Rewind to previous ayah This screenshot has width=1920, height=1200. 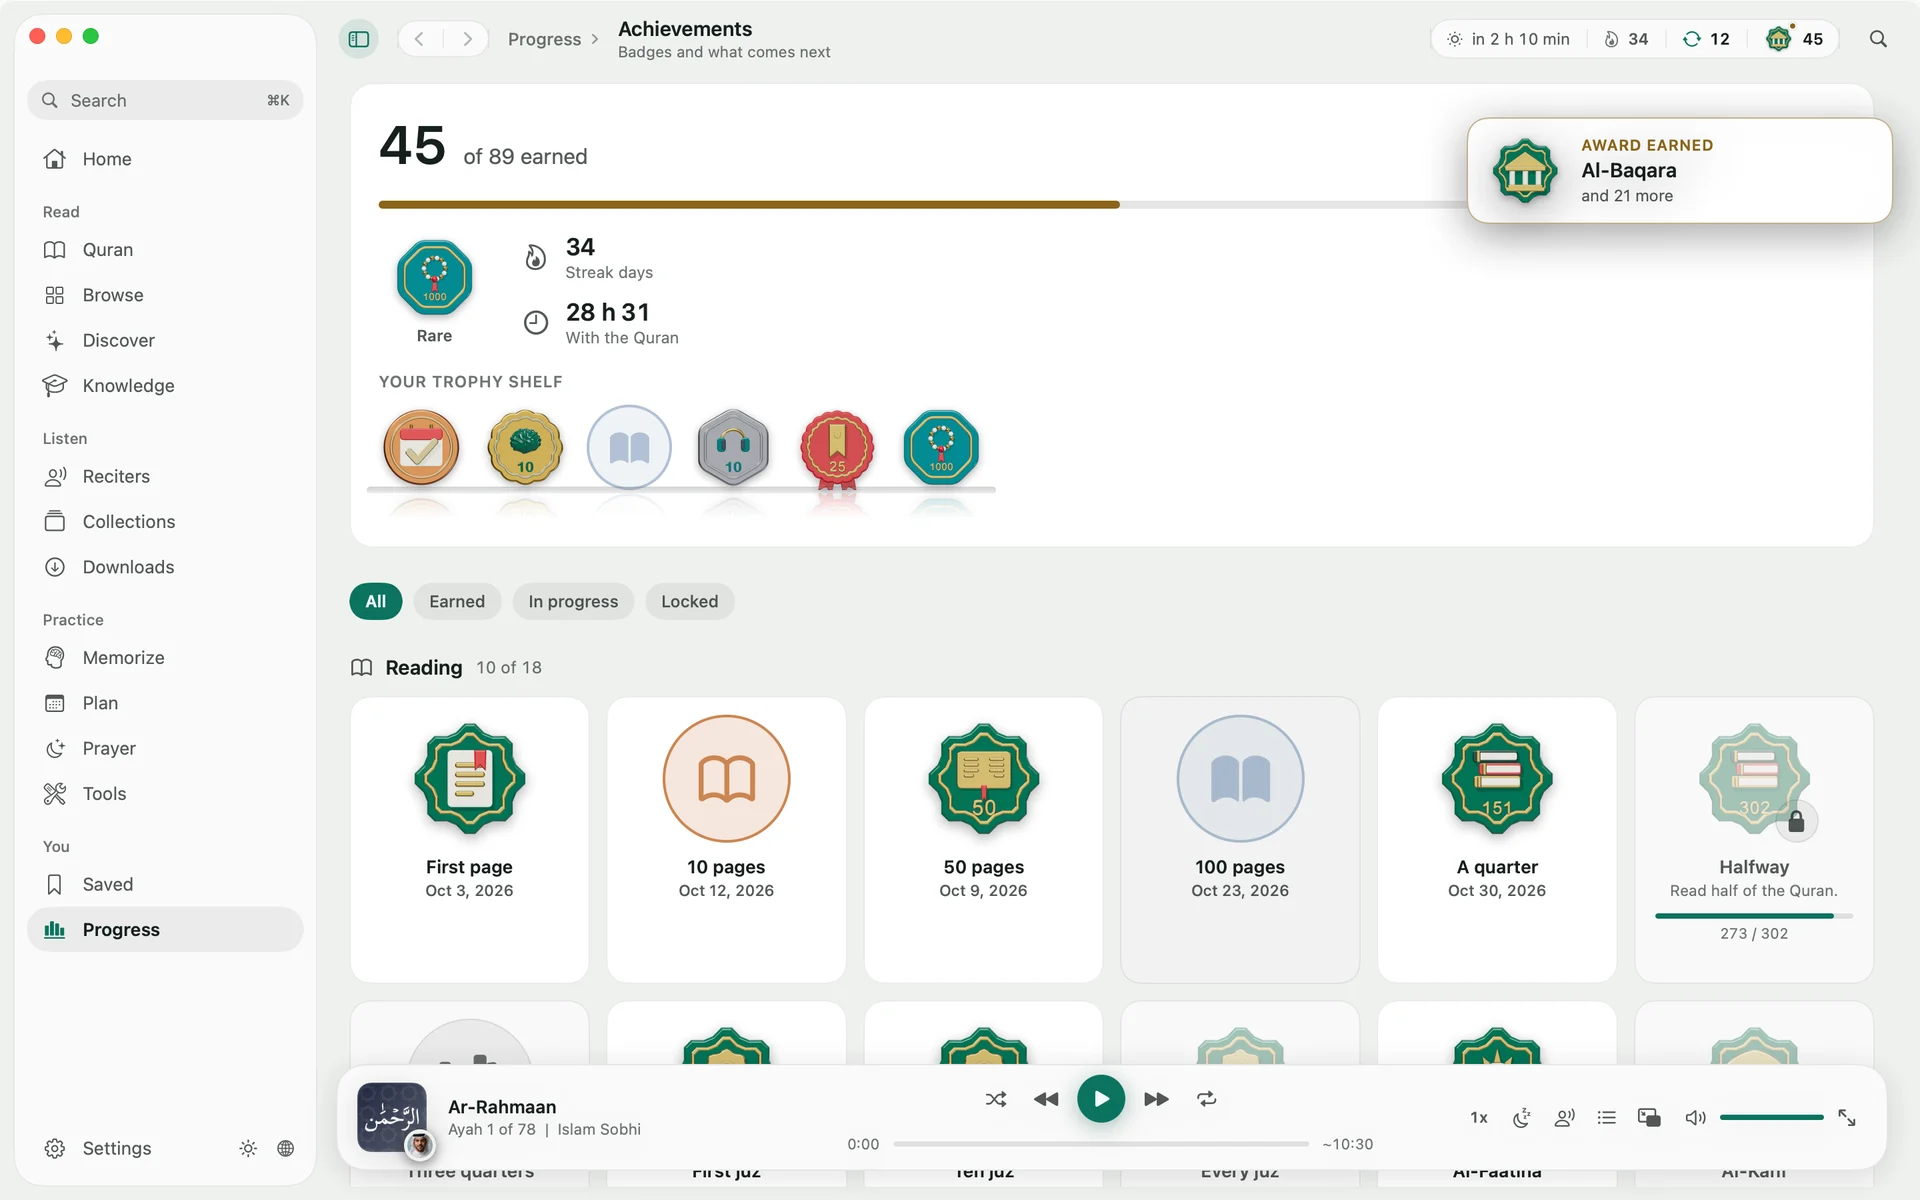coord(1046,1099)
